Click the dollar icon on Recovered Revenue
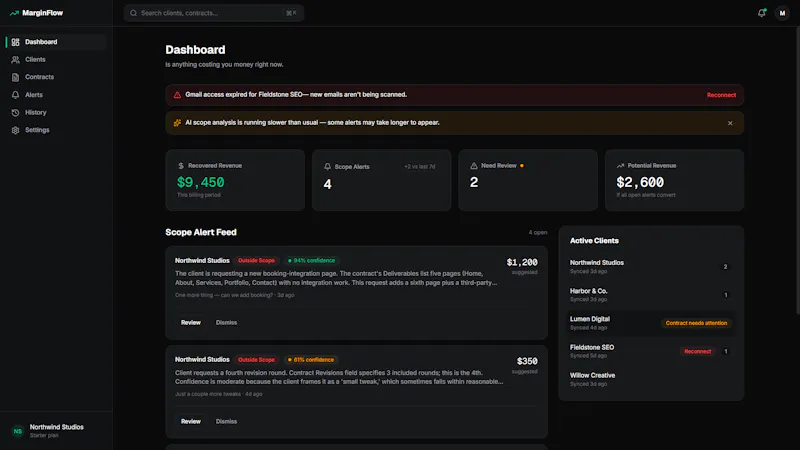800x450 pixels. 181,166
